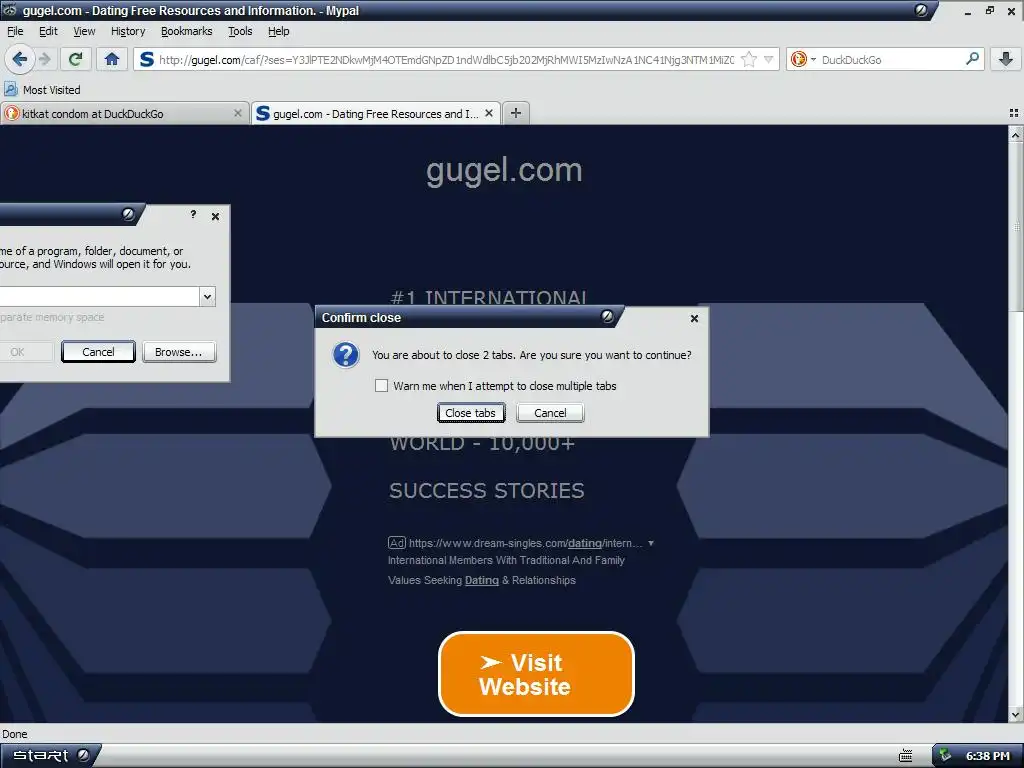
Task: Expand the address bar history dropdown arrow
Action: [769, 59]
